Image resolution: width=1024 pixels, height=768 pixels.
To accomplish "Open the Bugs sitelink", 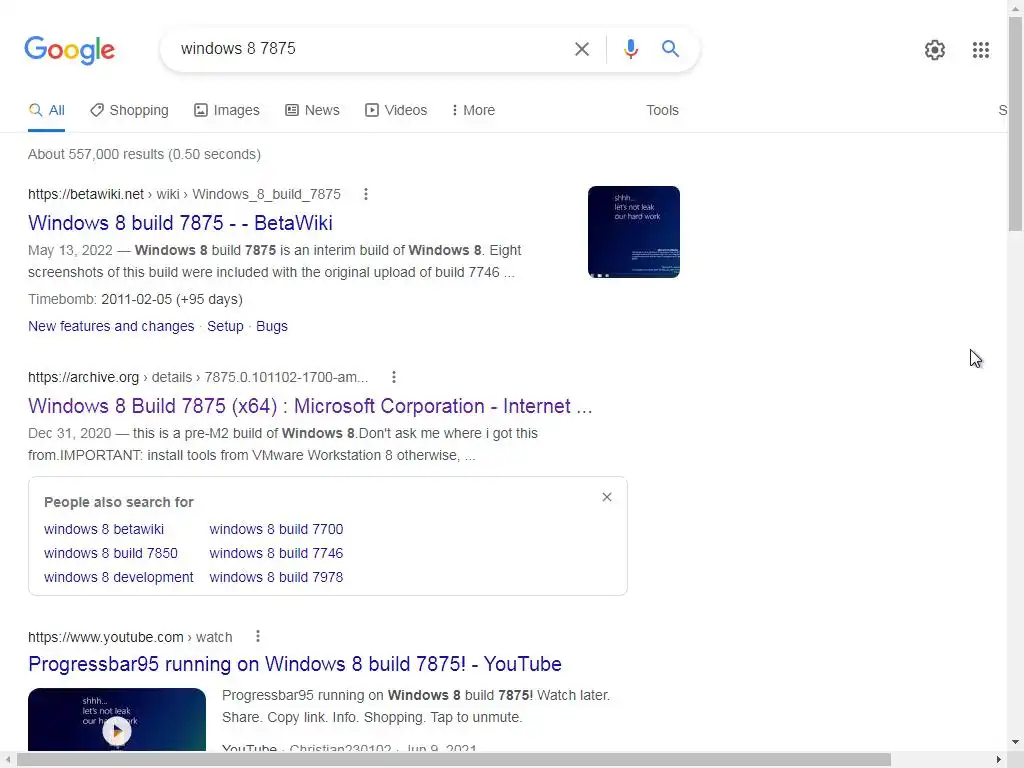I will pyautogui.click(x=272, y=326).
